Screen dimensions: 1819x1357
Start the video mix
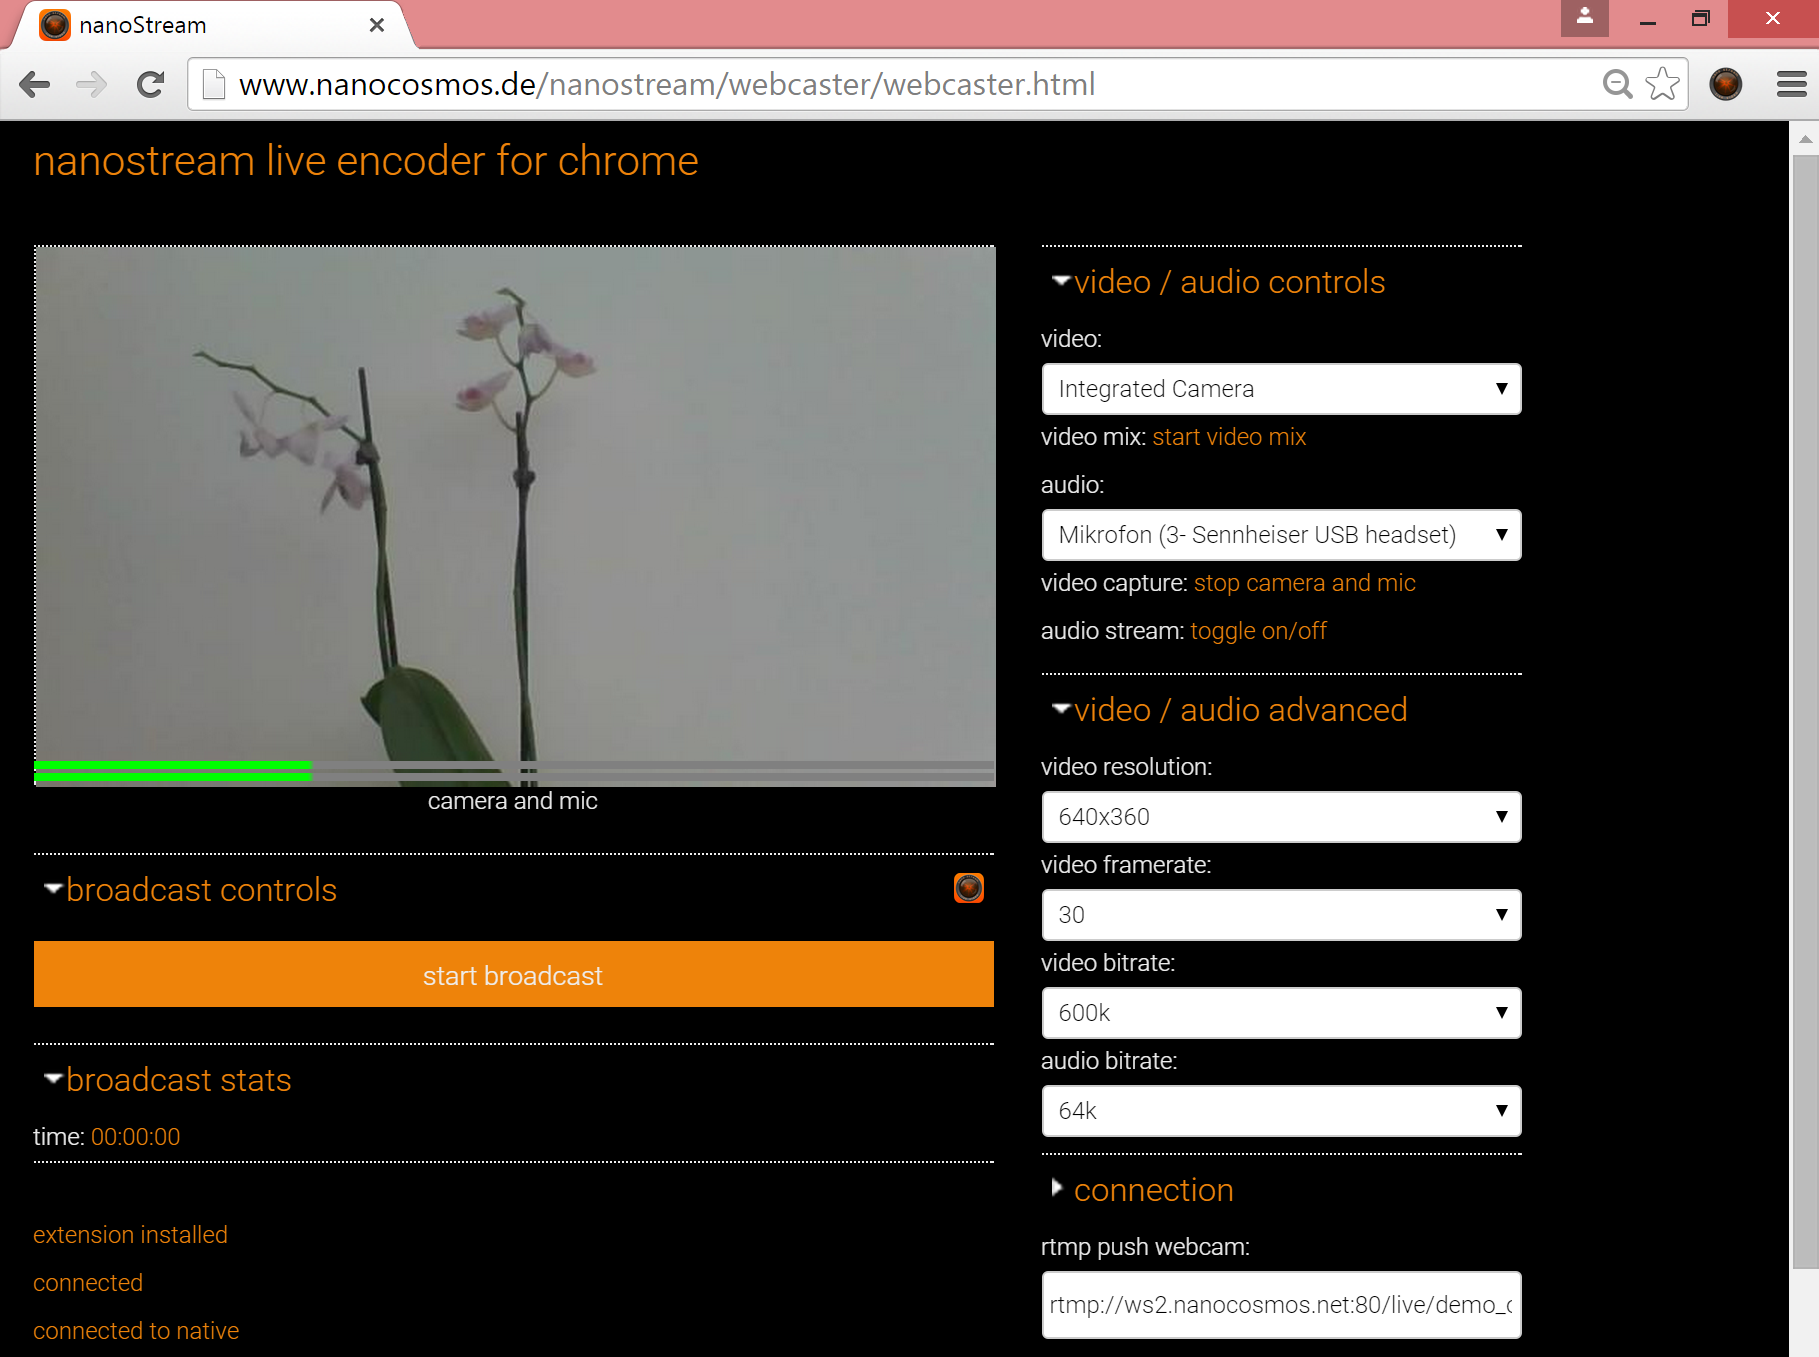click(x=1229, y=437)
